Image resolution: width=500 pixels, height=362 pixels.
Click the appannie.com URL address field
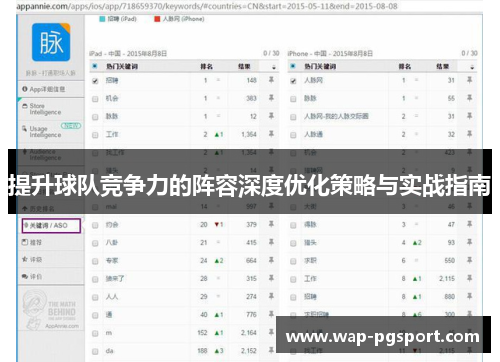pyautogui.click(x=207, y=6)
